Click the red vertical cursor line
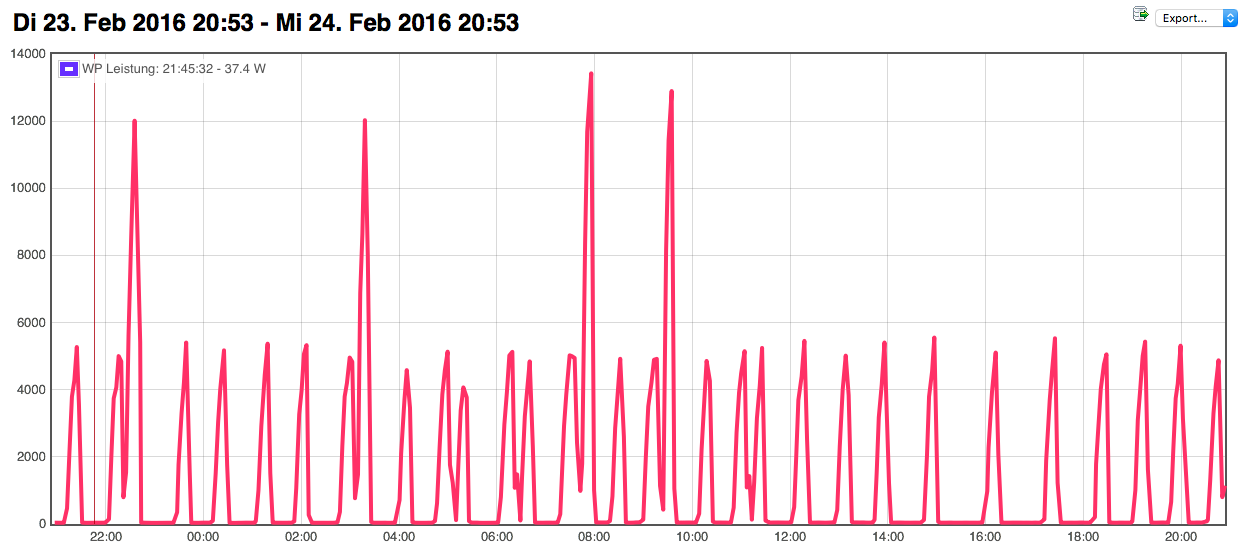 click(x=94, y=288)
